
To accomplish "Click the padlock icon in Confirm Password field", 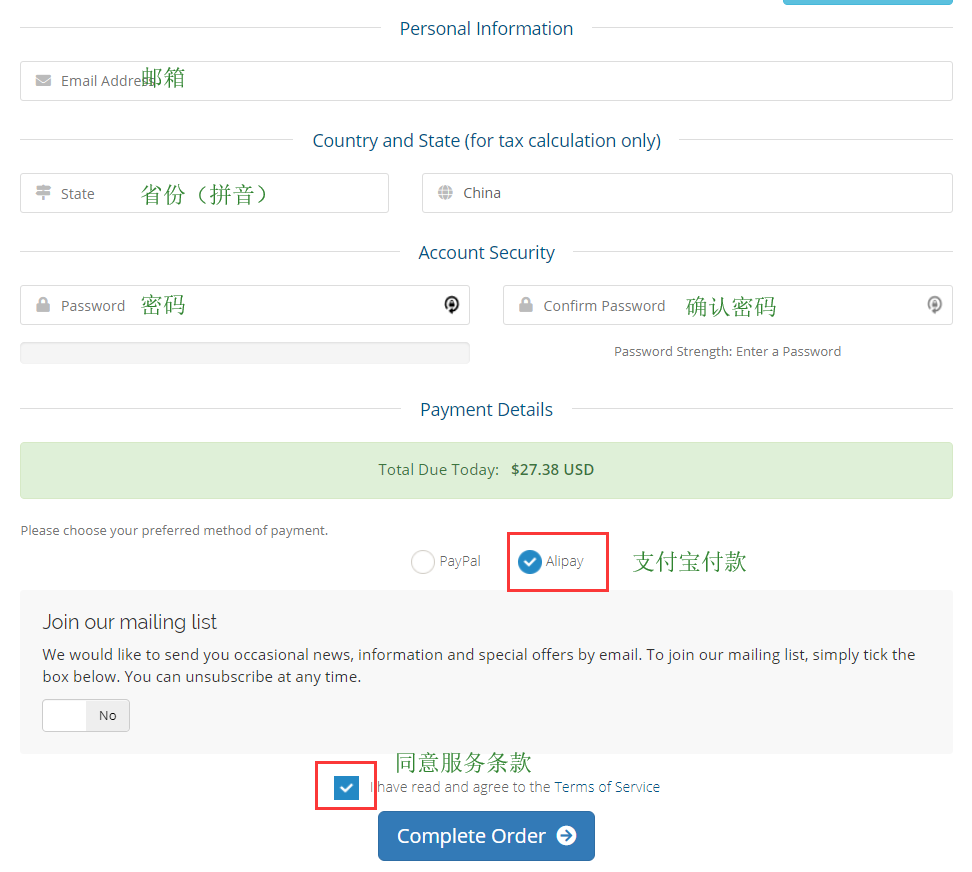I will [526, 305].
